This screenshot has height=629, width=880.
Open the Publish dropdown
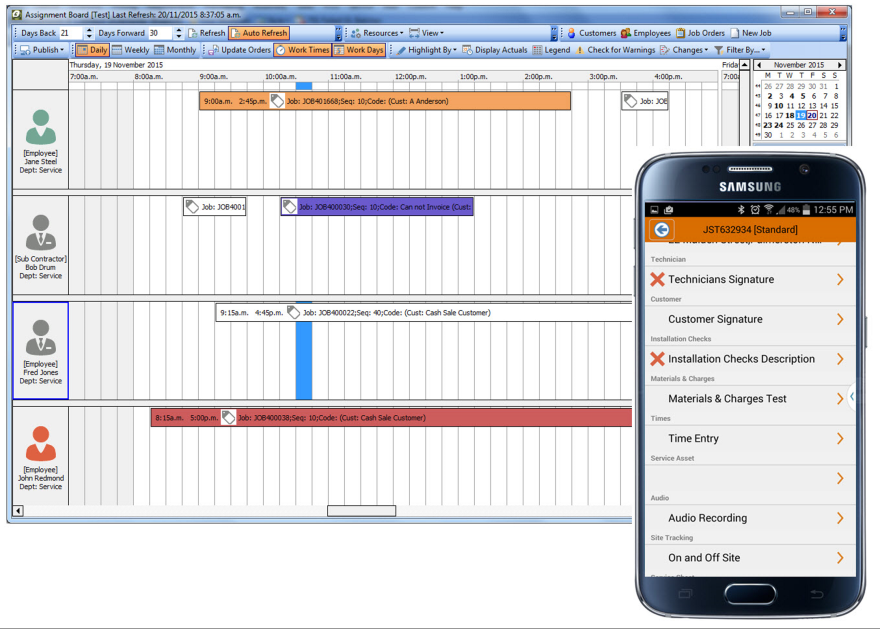(42, 50)
